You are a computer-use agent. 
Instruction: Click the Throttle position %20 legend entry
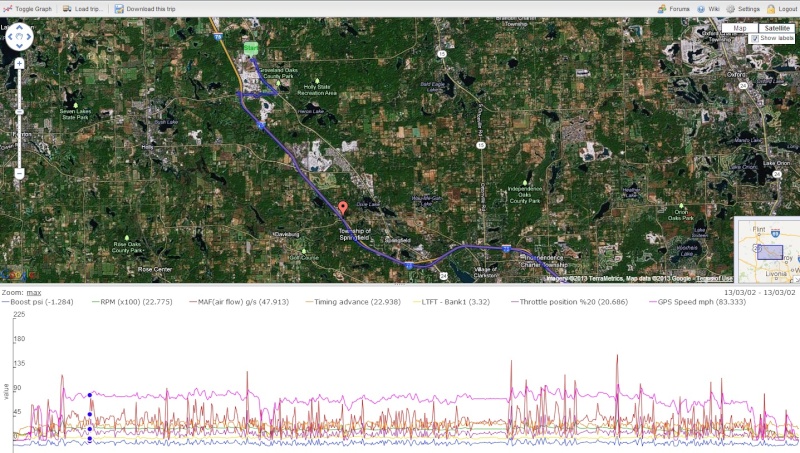click(570, 302)
